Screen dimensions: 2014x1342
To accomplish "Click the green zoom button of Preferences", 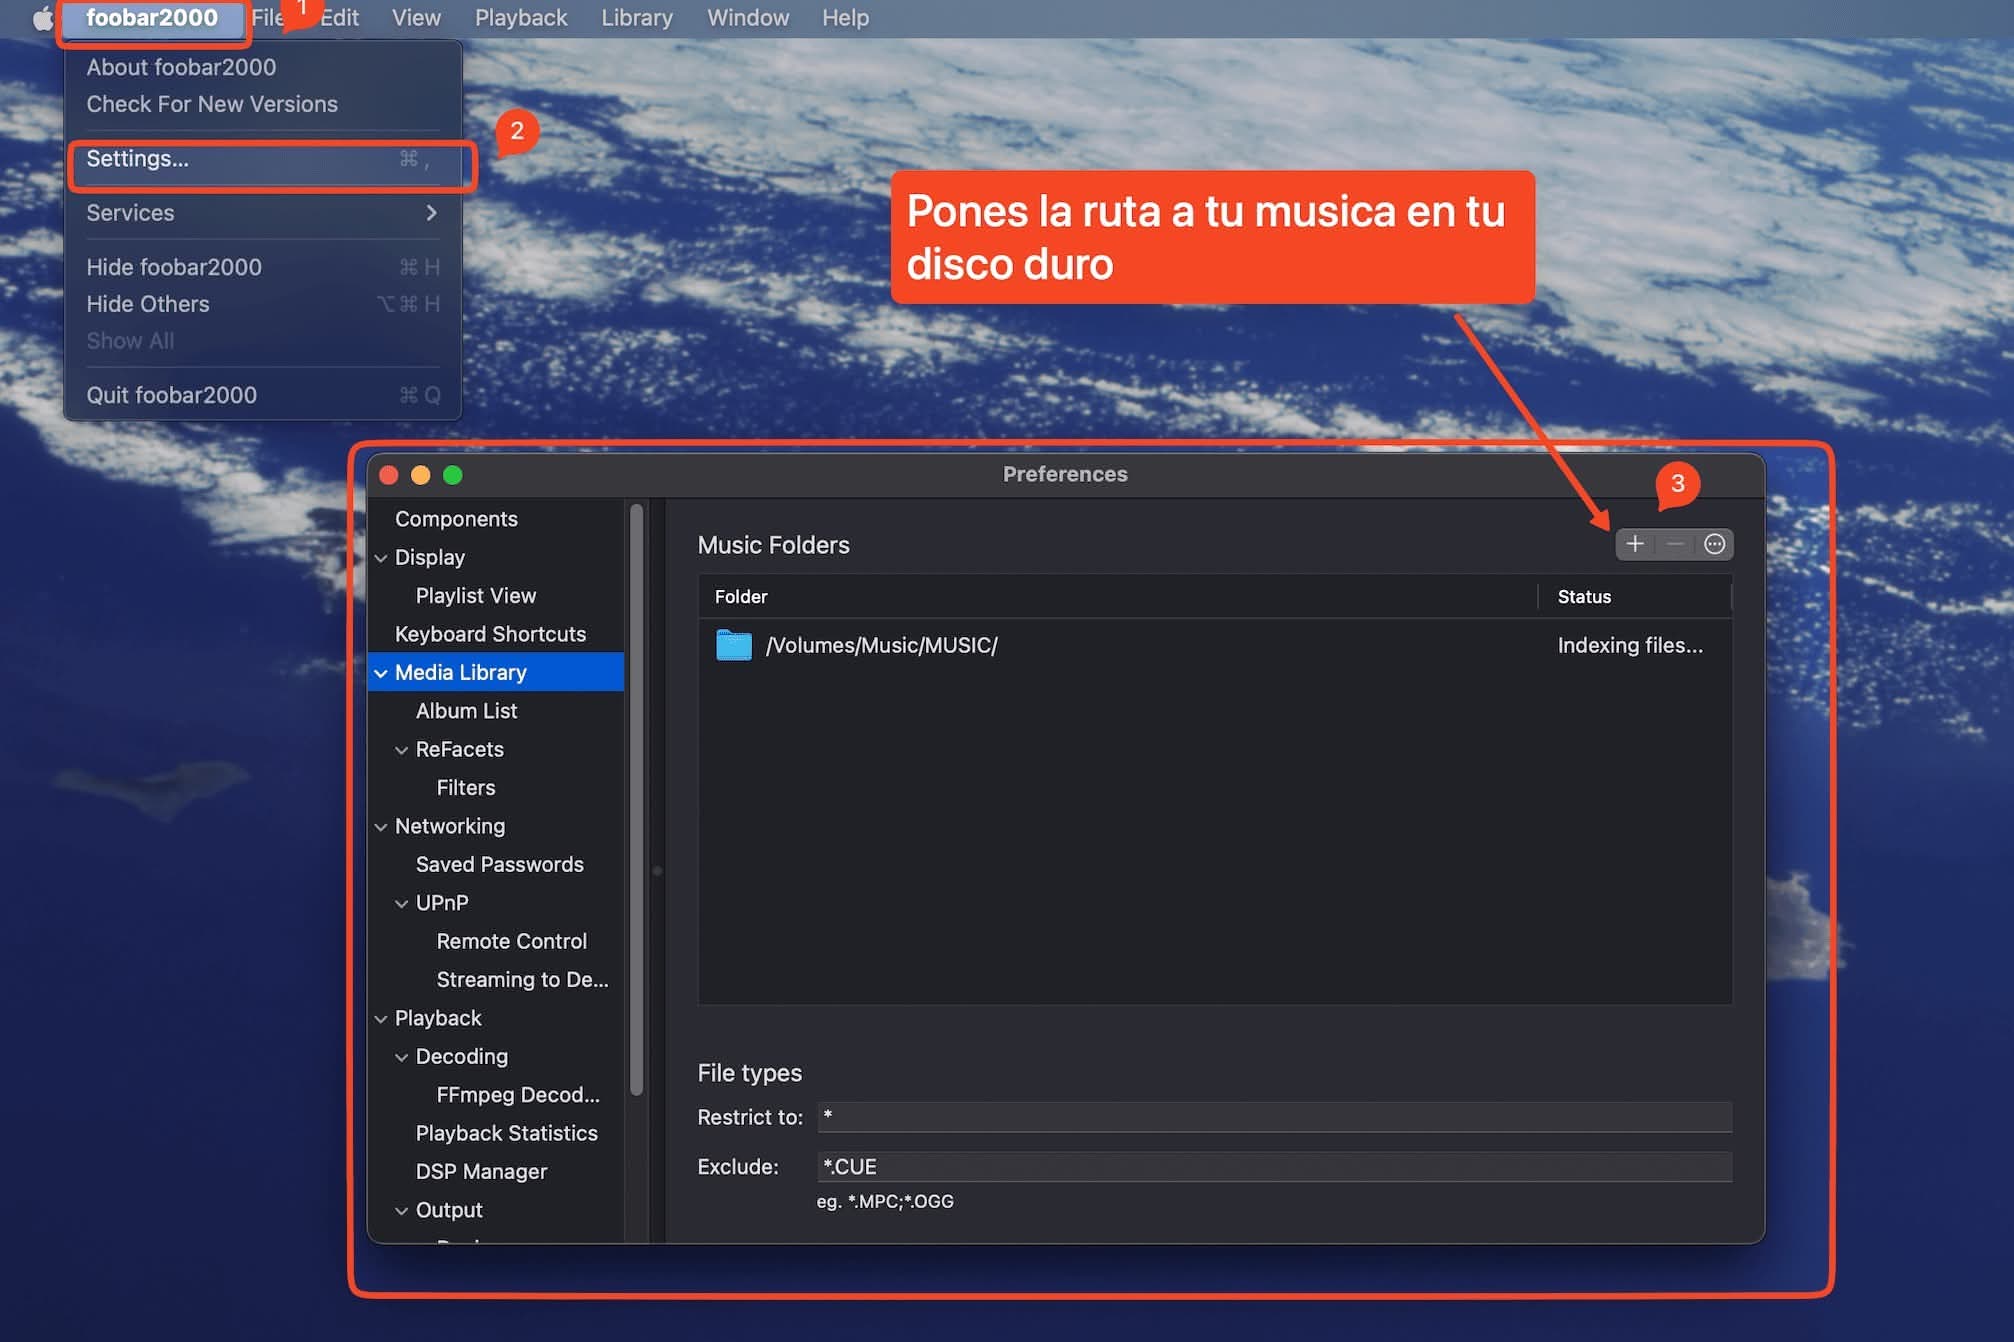I will (x=453, y=475).
